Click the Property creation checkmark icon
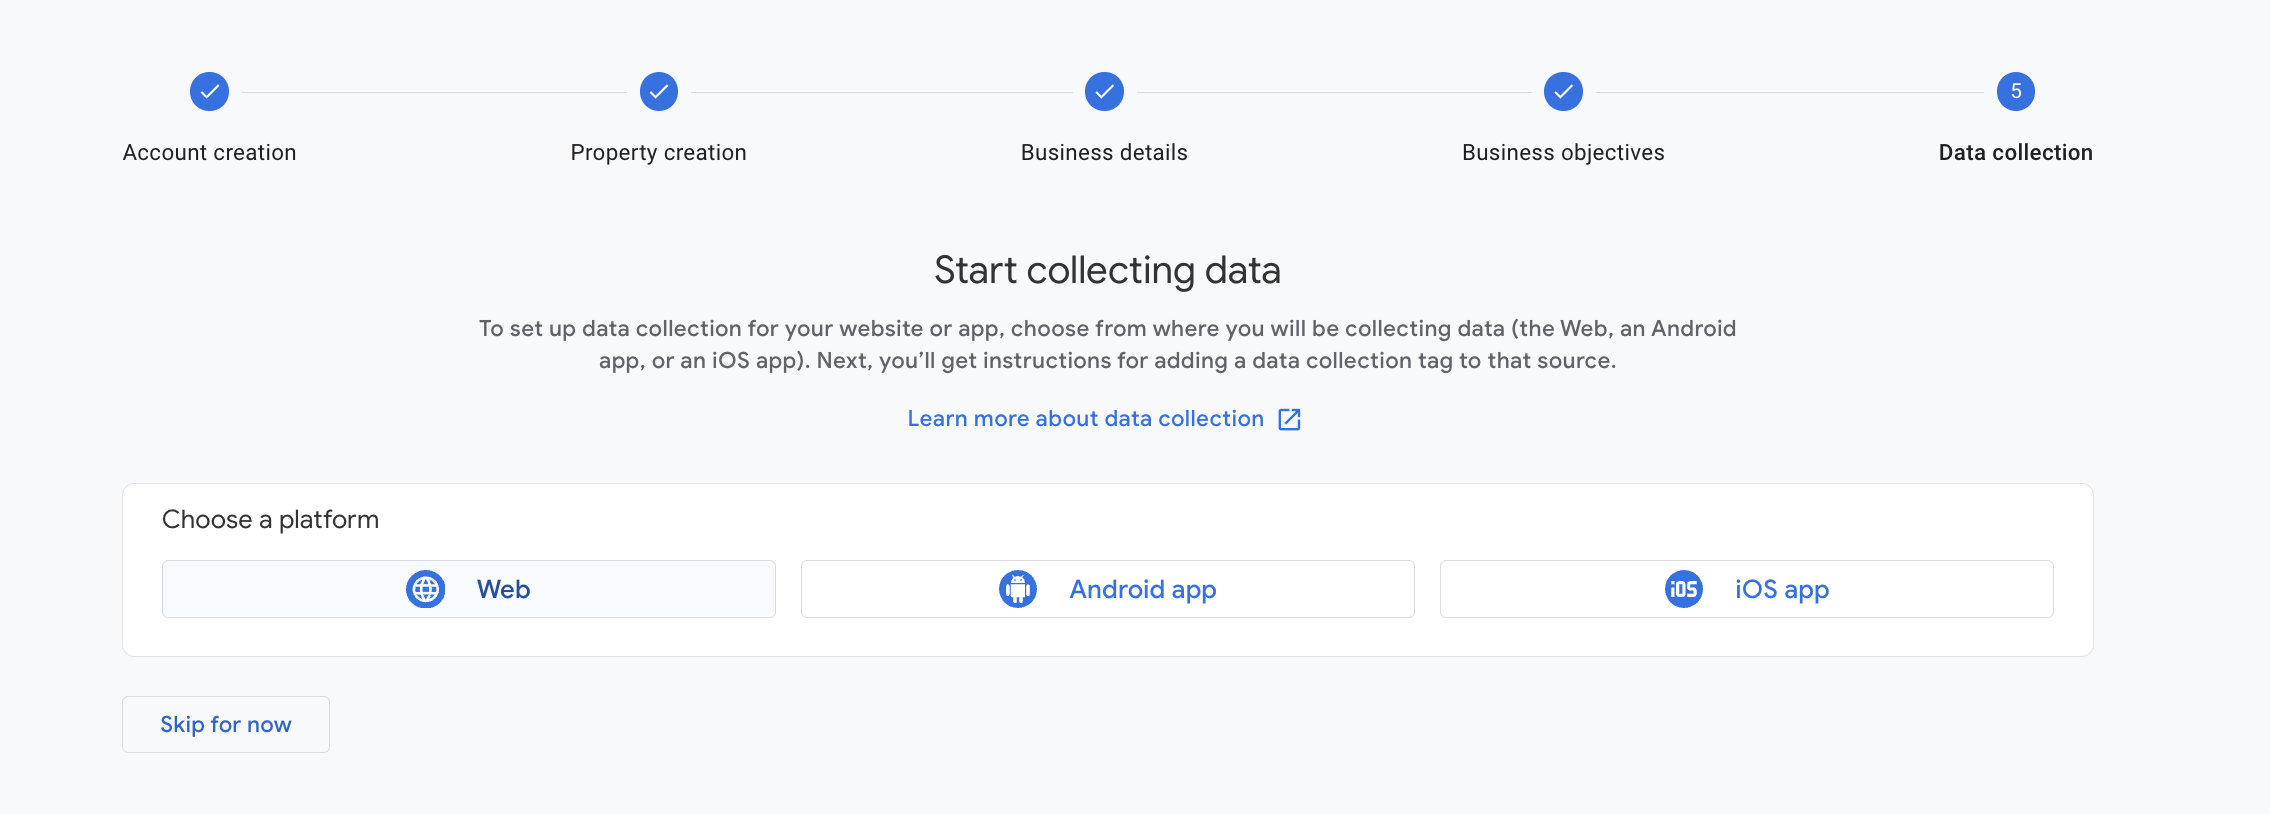Viewport: 2270px width, 814px height. coord(659,92)
